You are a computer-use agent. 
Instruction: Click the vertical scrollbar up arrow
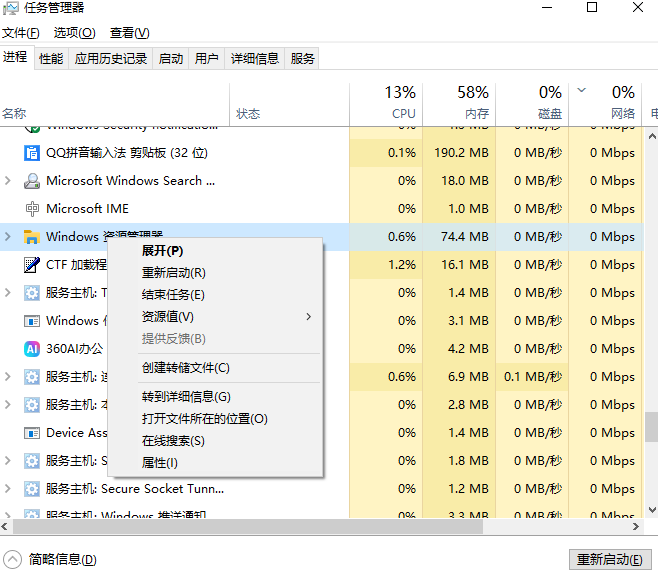(652, 136)
